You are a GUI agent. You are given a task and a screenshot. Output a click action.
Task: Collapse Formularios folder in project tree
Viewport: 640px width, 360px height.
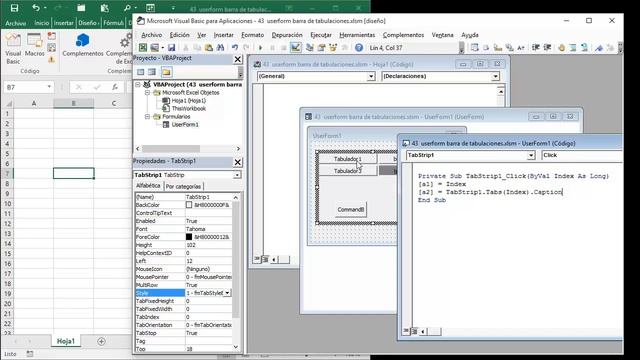(x=147, y=117)
